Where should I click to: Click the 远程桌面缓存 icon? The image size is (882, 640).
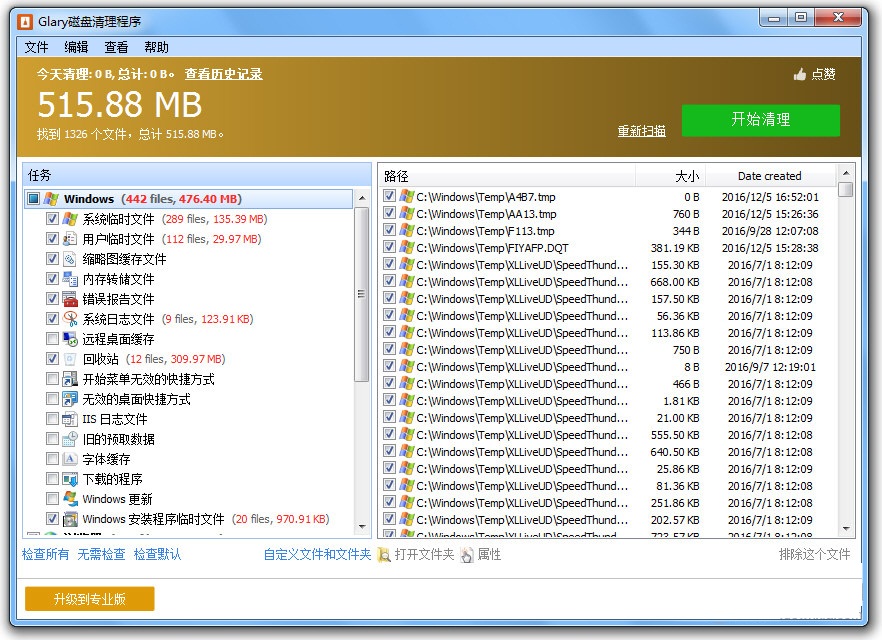[70, 339]
